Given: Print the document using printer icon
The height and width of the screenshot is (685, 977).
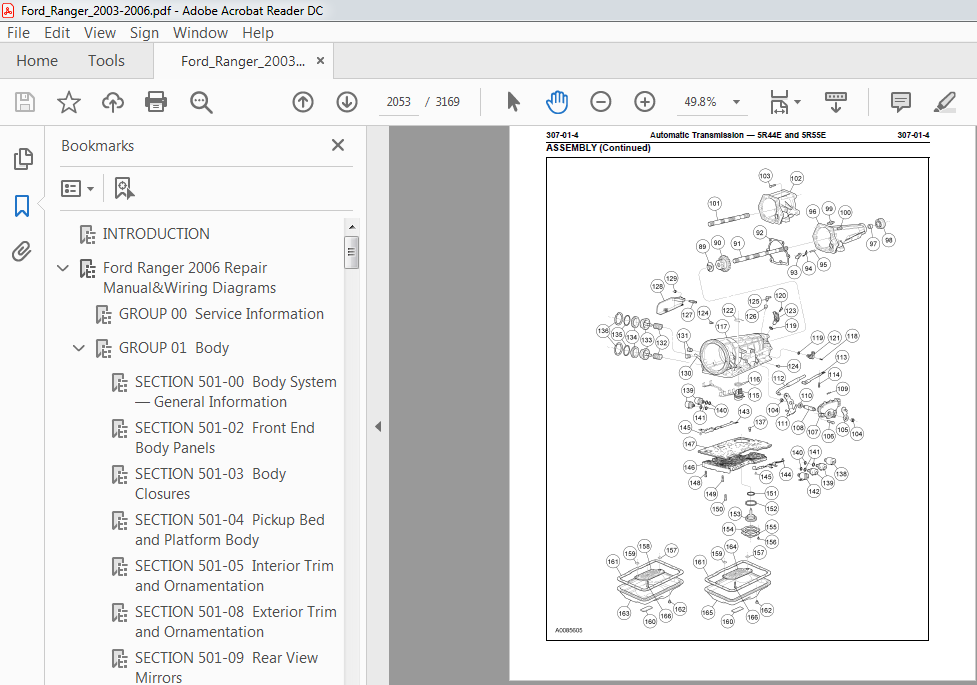Looking at the screenshot, I should [156, 102].
